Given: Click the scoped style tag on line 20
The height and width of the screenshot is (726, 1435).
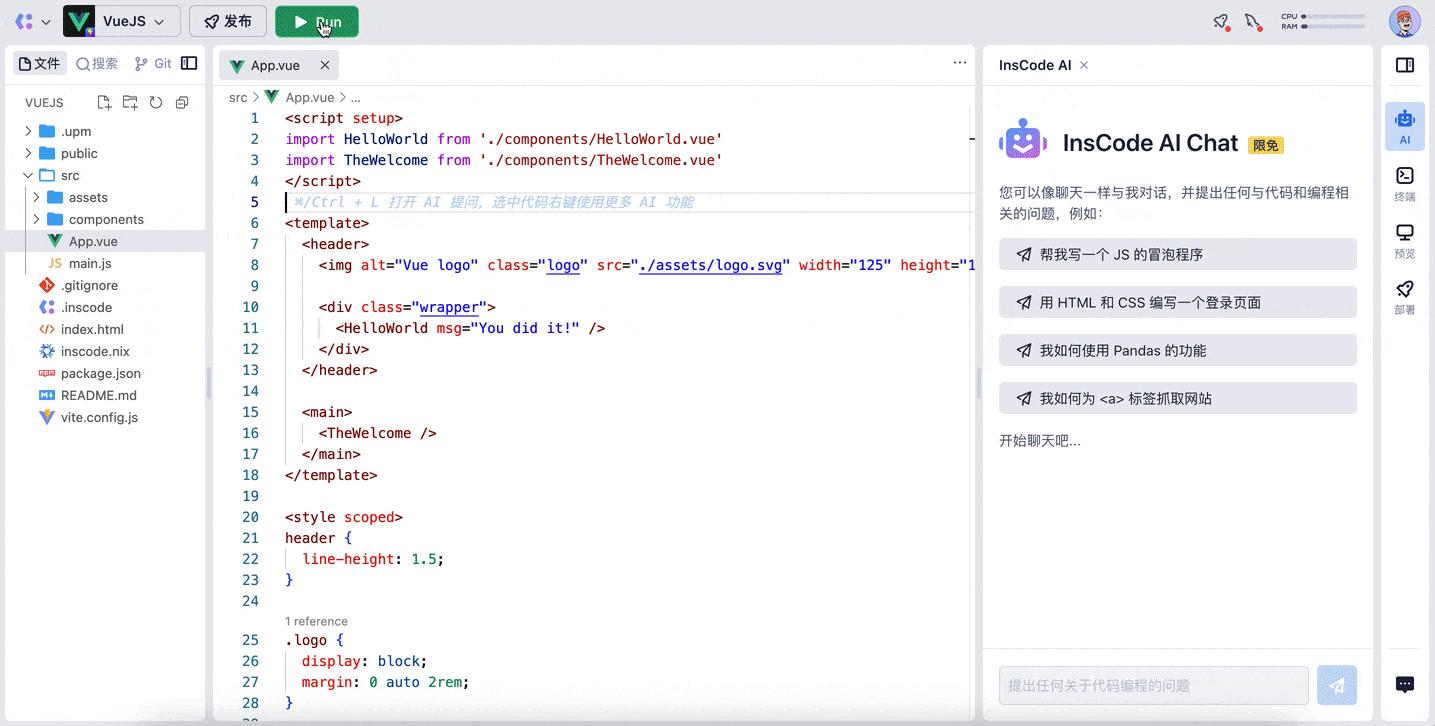Looking at the screenshot, I should coord(368,517).
